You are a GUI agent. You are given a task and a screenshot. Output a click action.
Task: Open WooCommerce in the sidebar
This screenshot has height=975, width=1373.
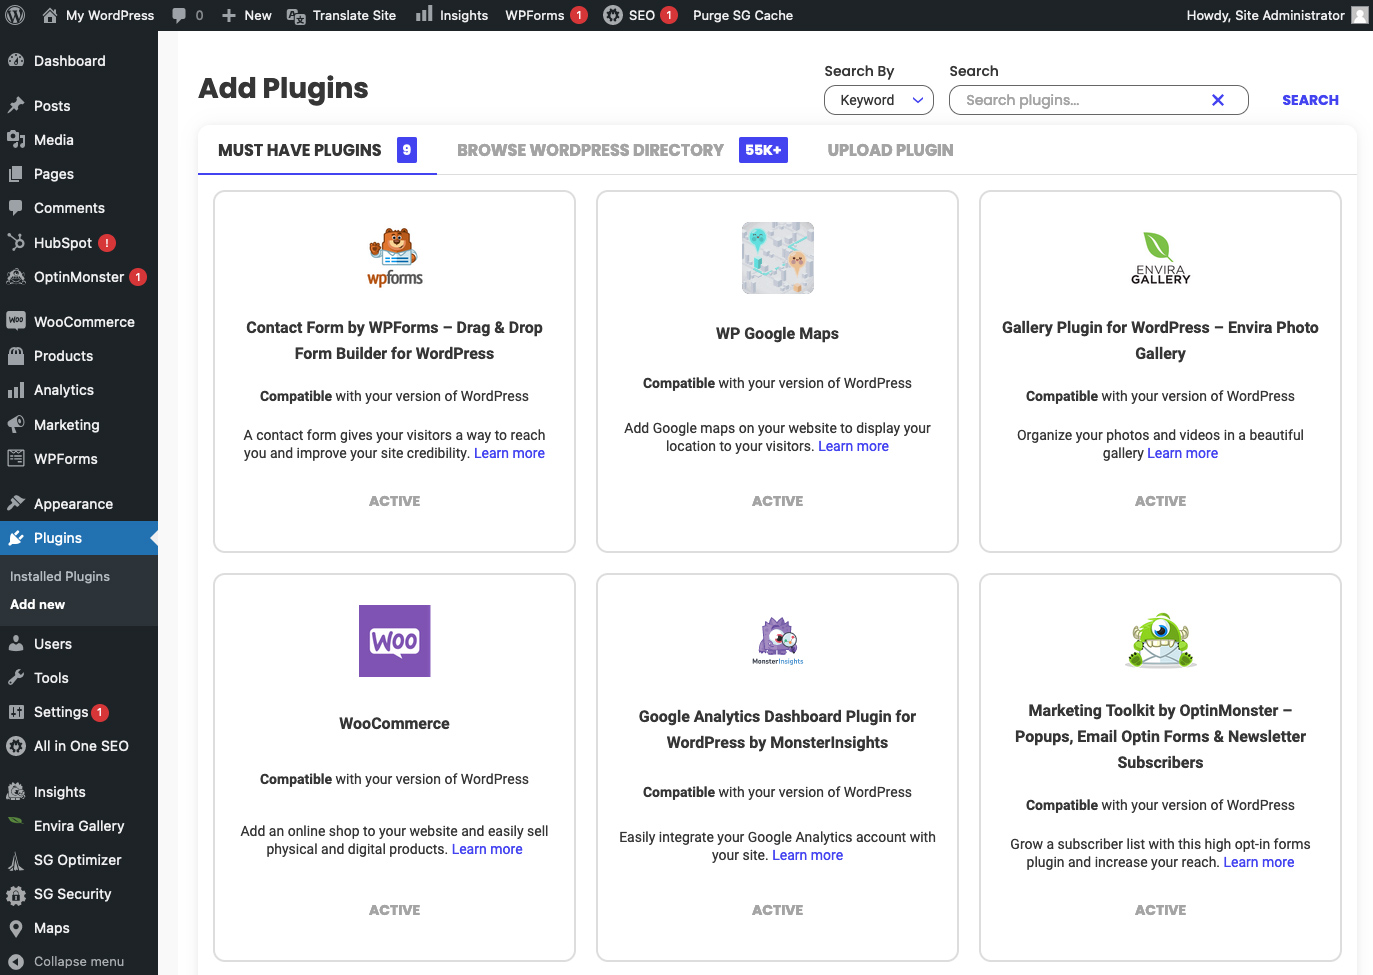click(x=79, y=322)
